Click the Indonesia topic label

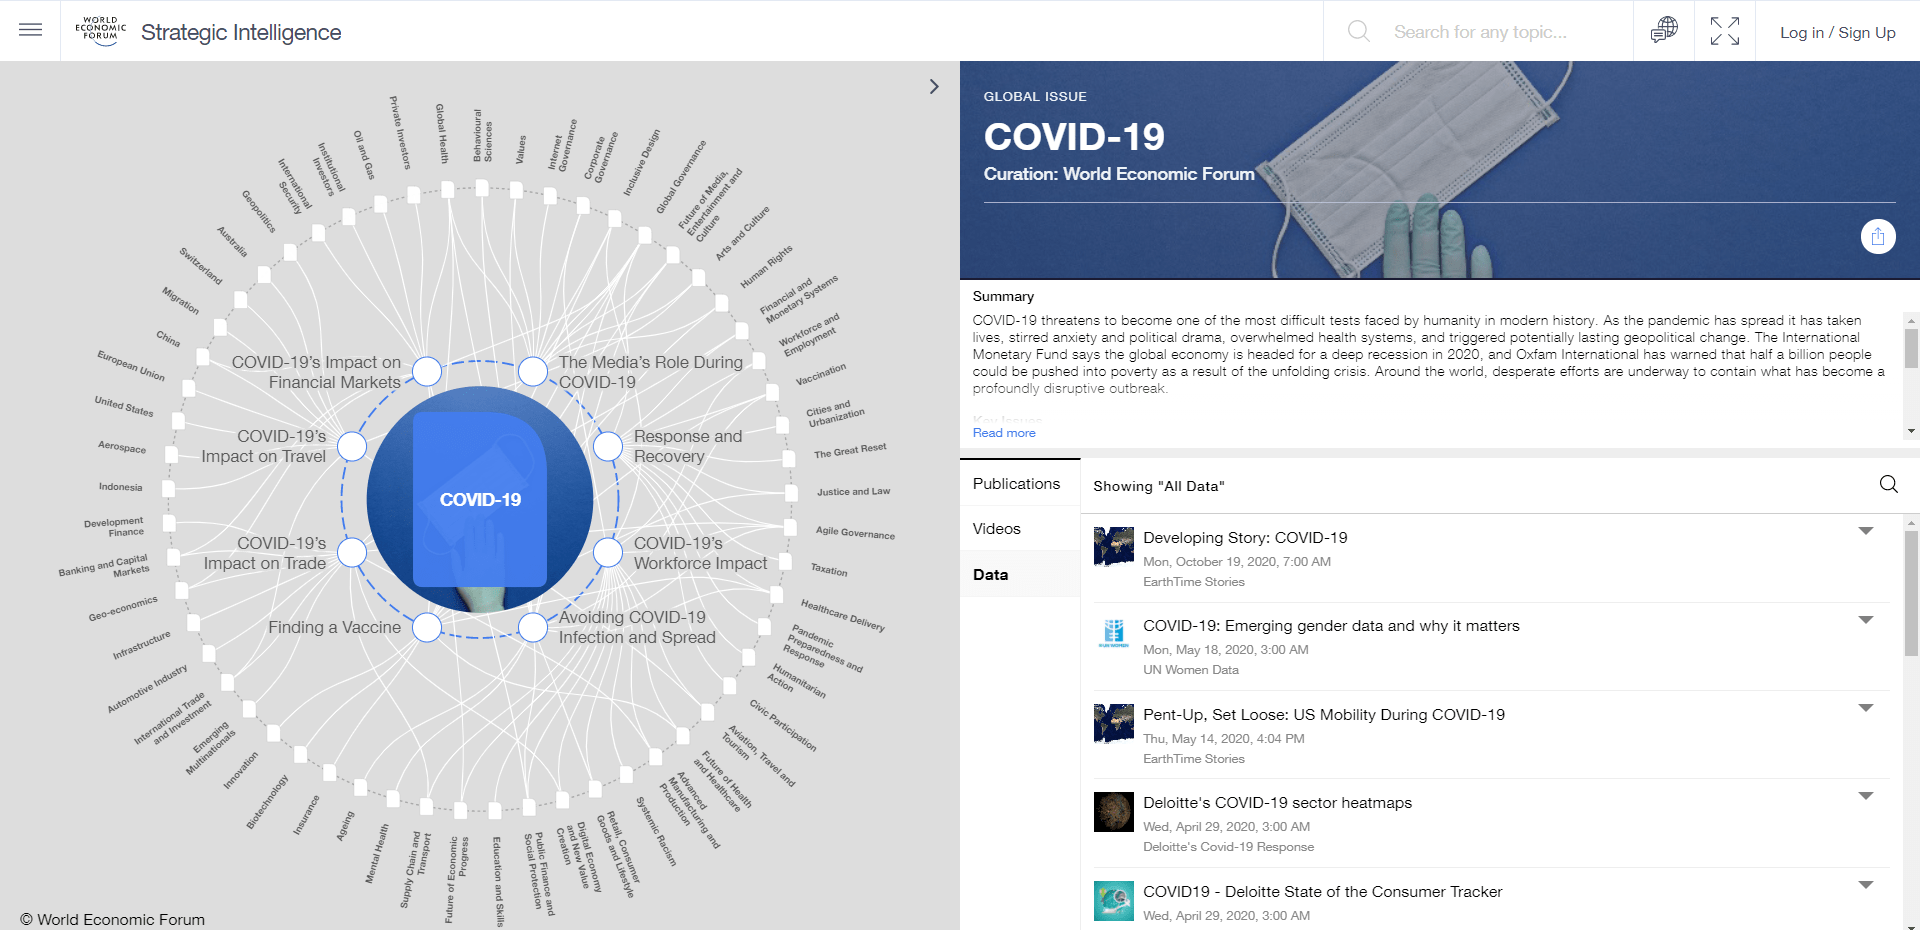coord(120,487)
